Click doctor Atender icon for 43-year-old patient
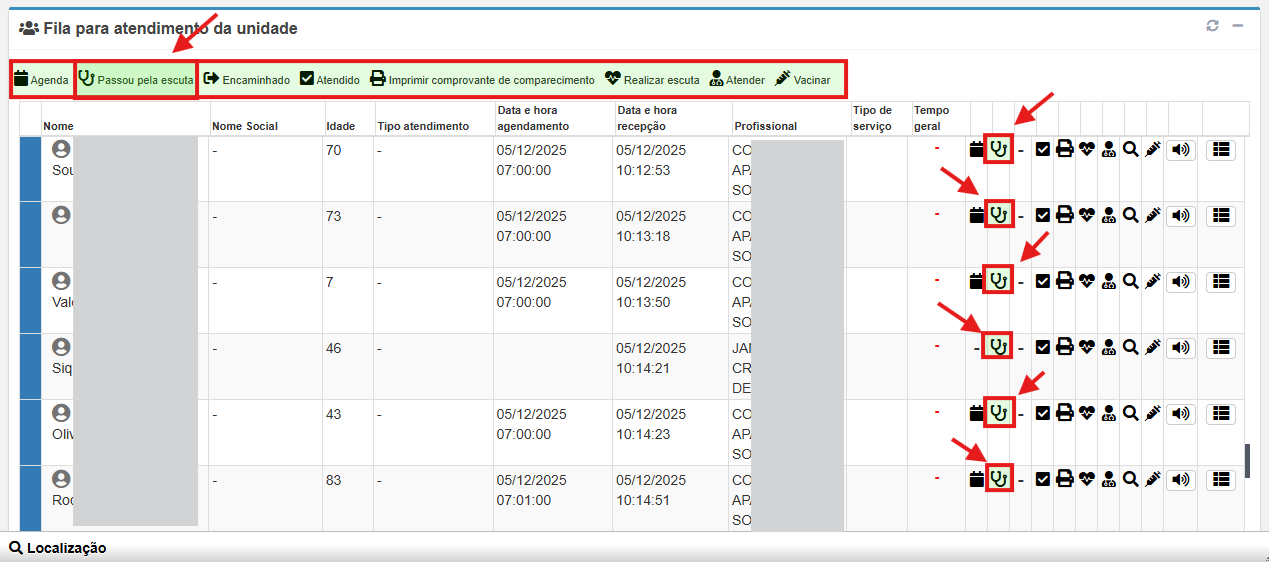This screenshot has width=1269, height=562. [x=1109, y=413]
